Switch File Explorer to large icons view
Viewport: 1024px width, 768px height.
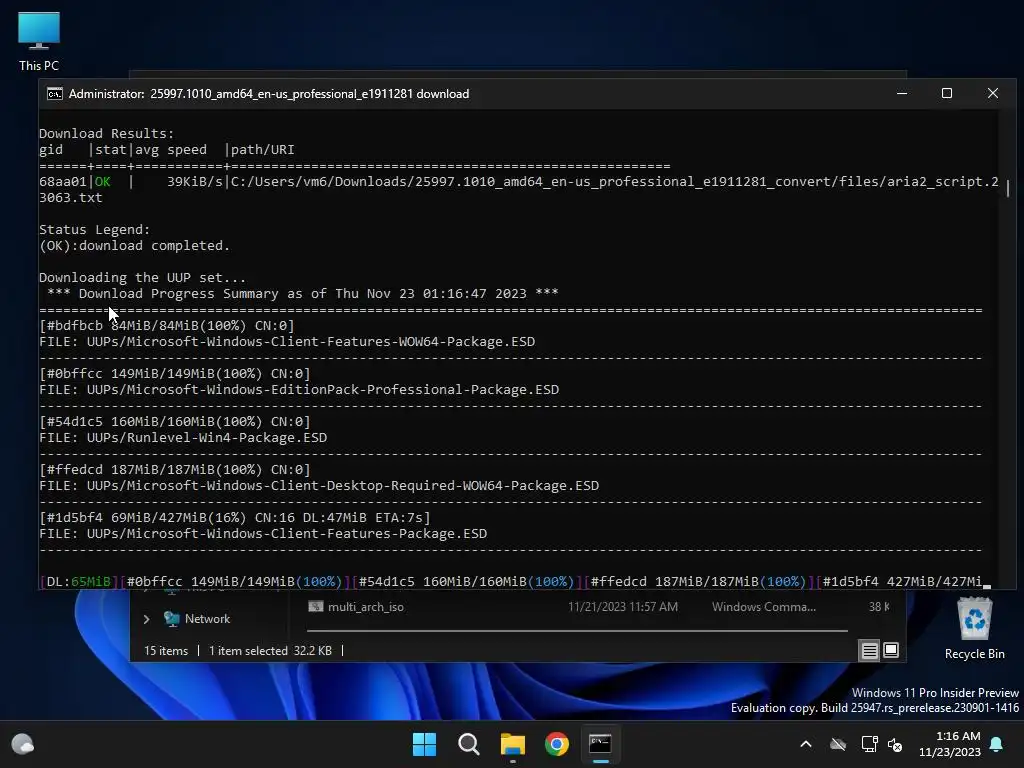(891, 650)
